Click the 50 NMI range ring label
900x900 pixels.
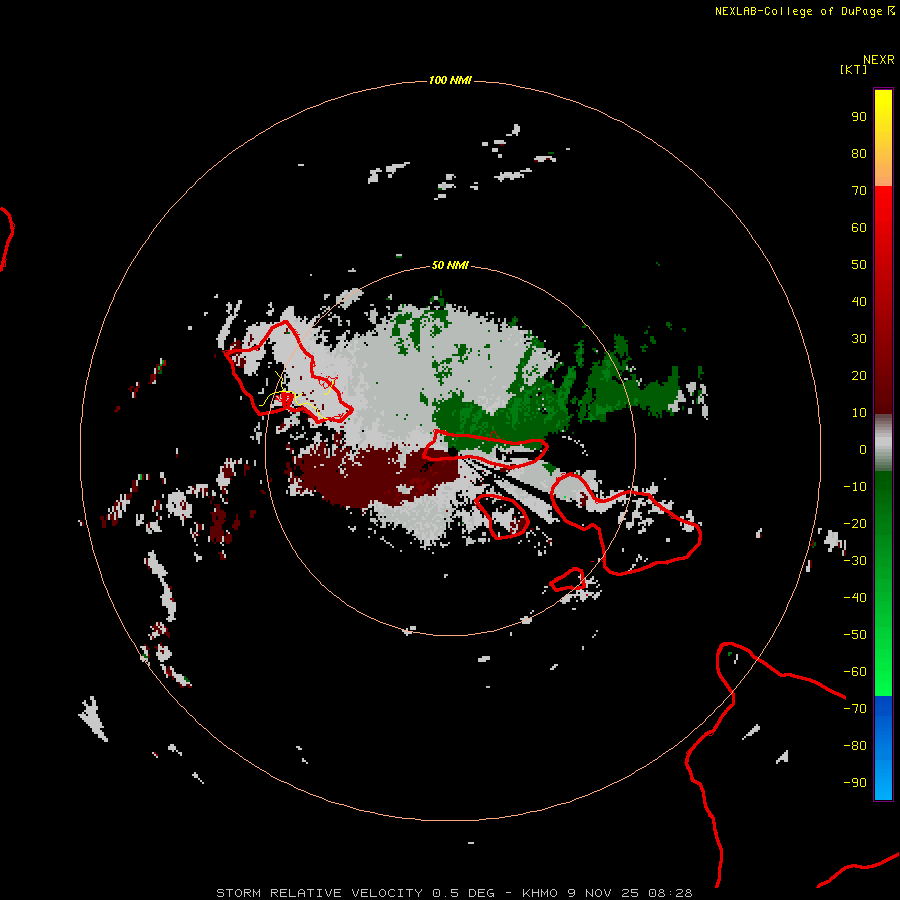click(x=450, y=265)
